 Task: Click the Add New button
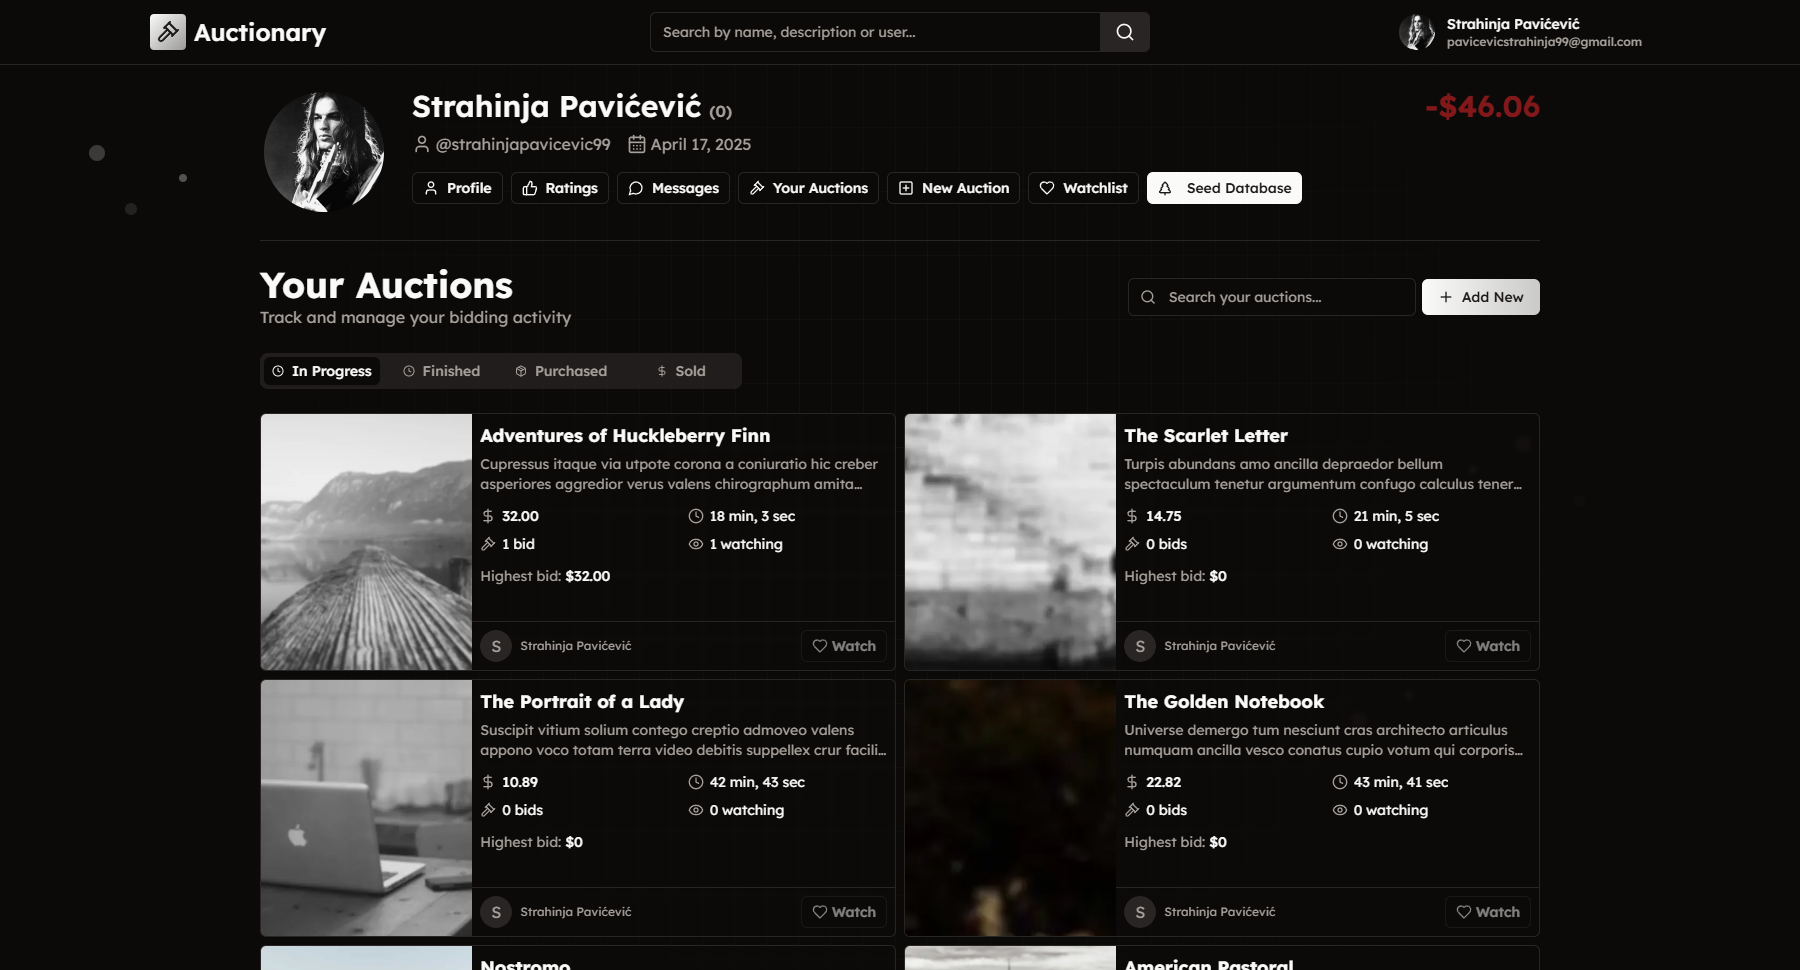pyautogui.click(x=1481, y=297)
